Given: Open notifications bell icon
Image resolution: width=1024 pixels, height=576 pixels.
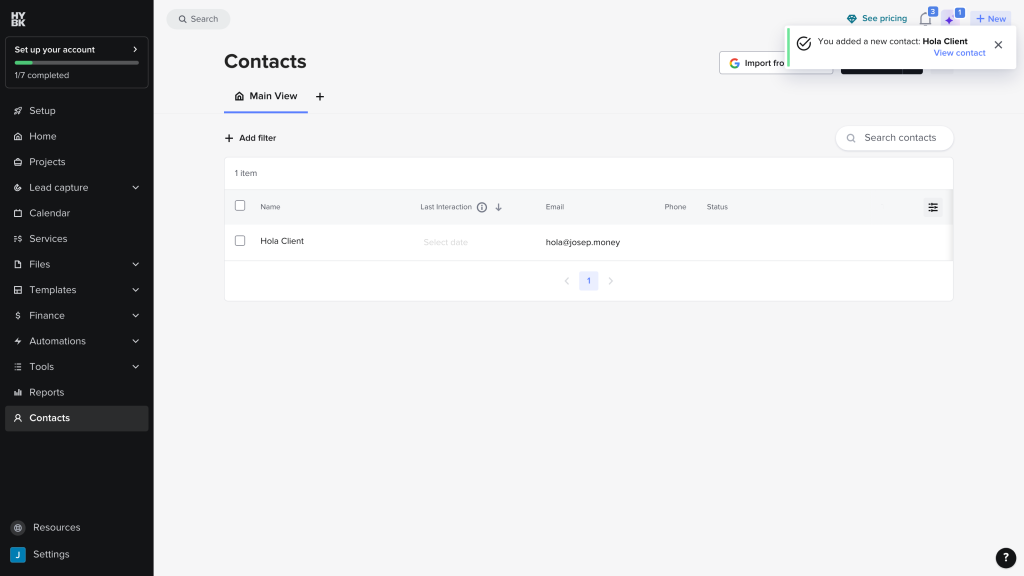Looking at the screenshot, I should click(925, 19).
